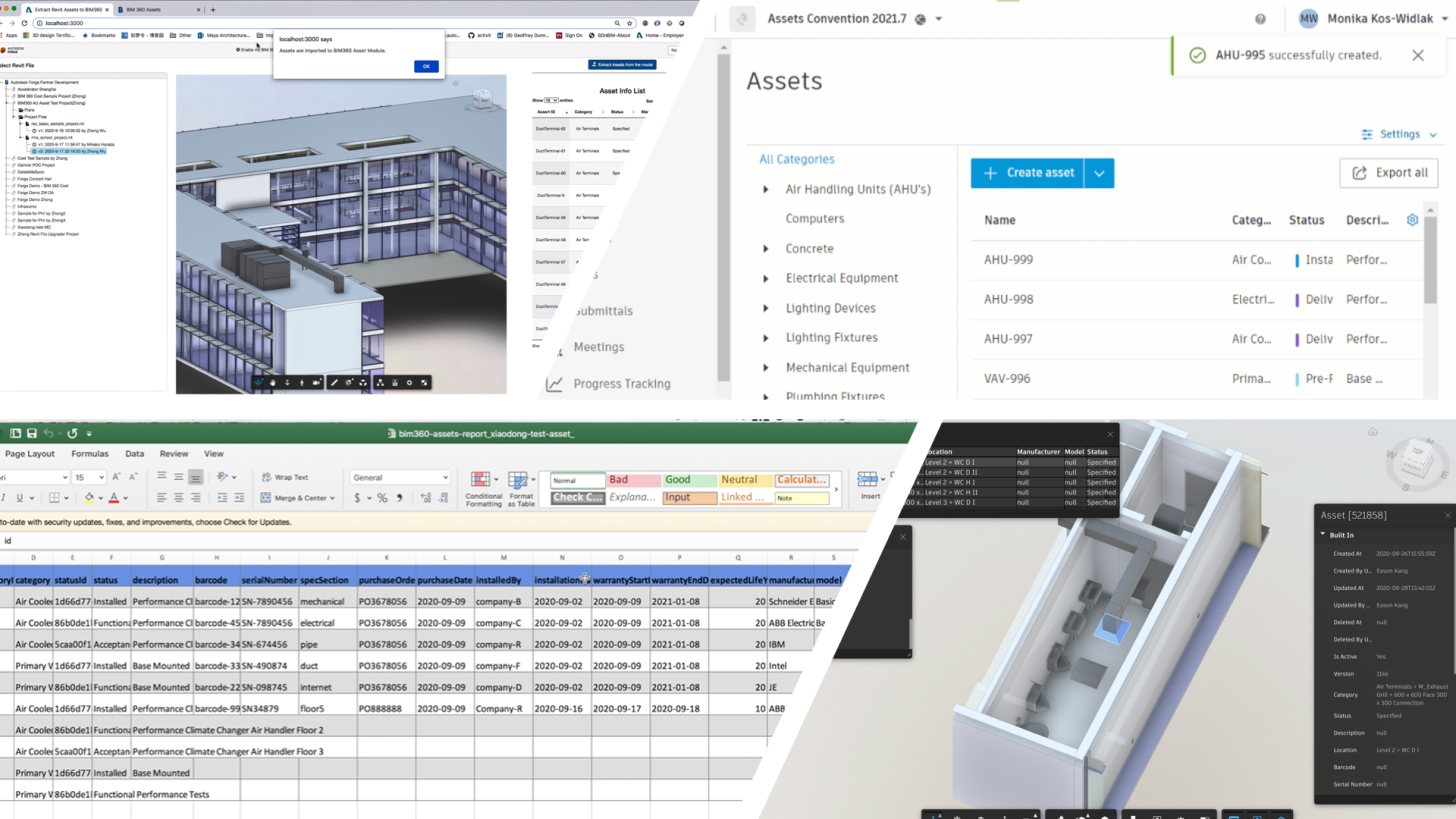Toggle first-person camera mode in the viewer
This screenshot has width=1456, height=819.
click(x=301, y=382)
